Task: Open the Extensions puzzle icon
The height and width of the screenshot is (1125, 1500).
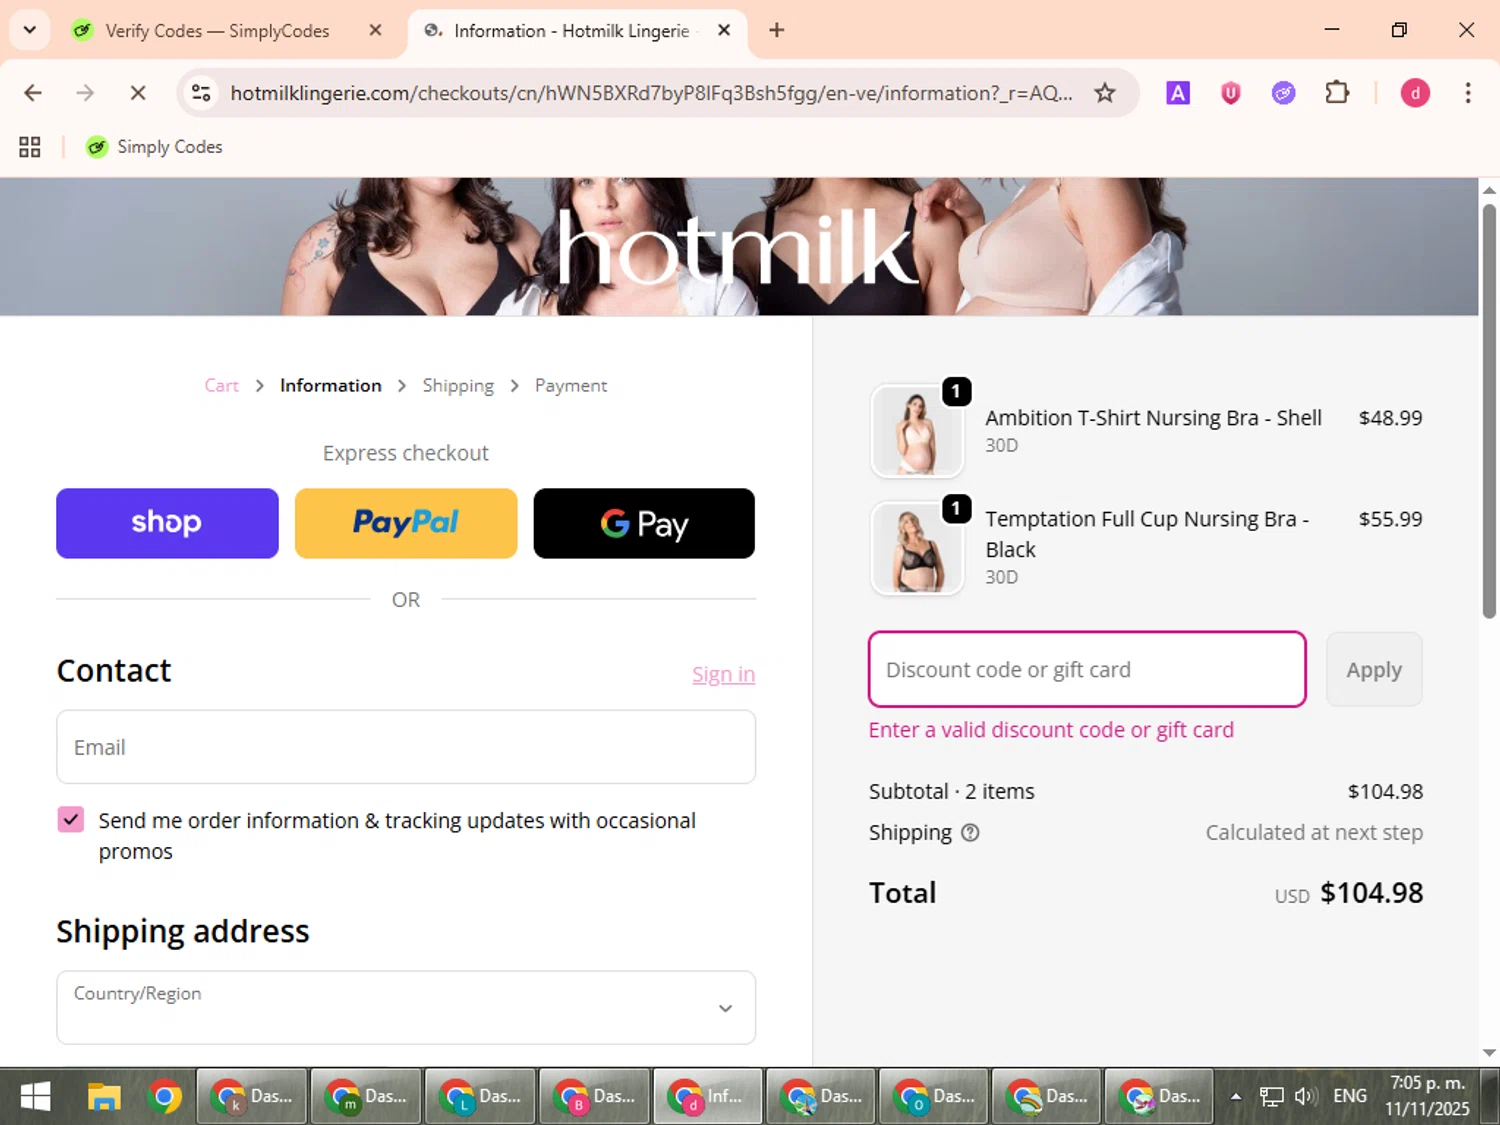Action: (x=1337, y=93)
